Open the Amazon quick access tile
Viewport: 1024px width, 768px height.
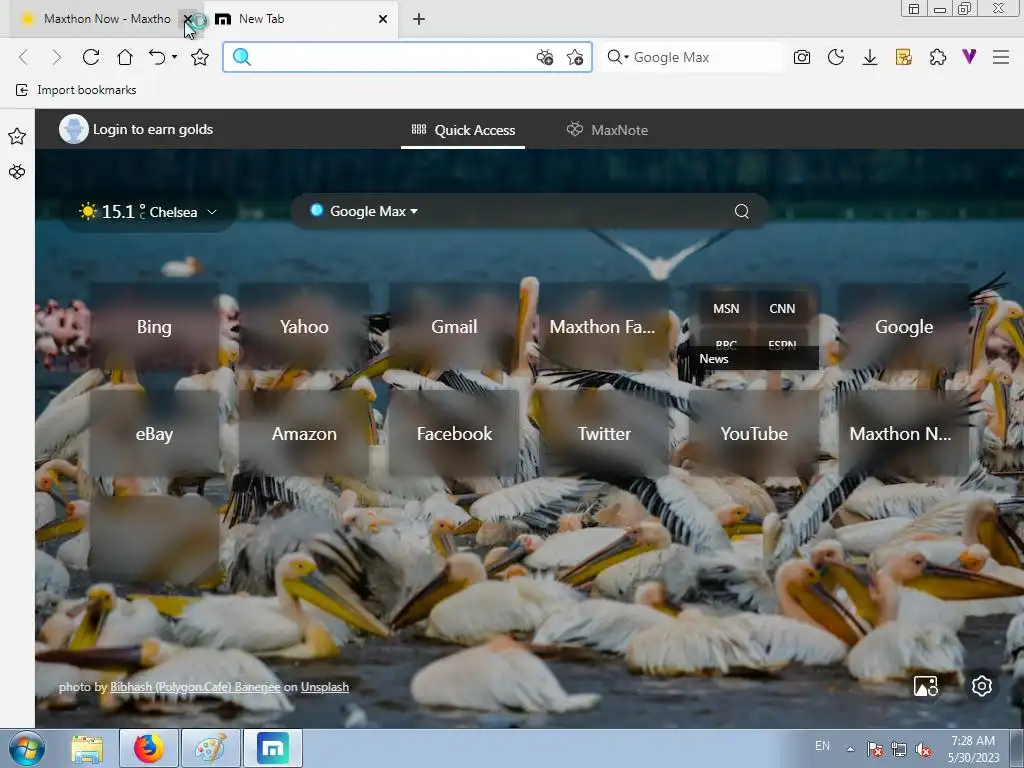pyautogui.click(x=304, y=434)
